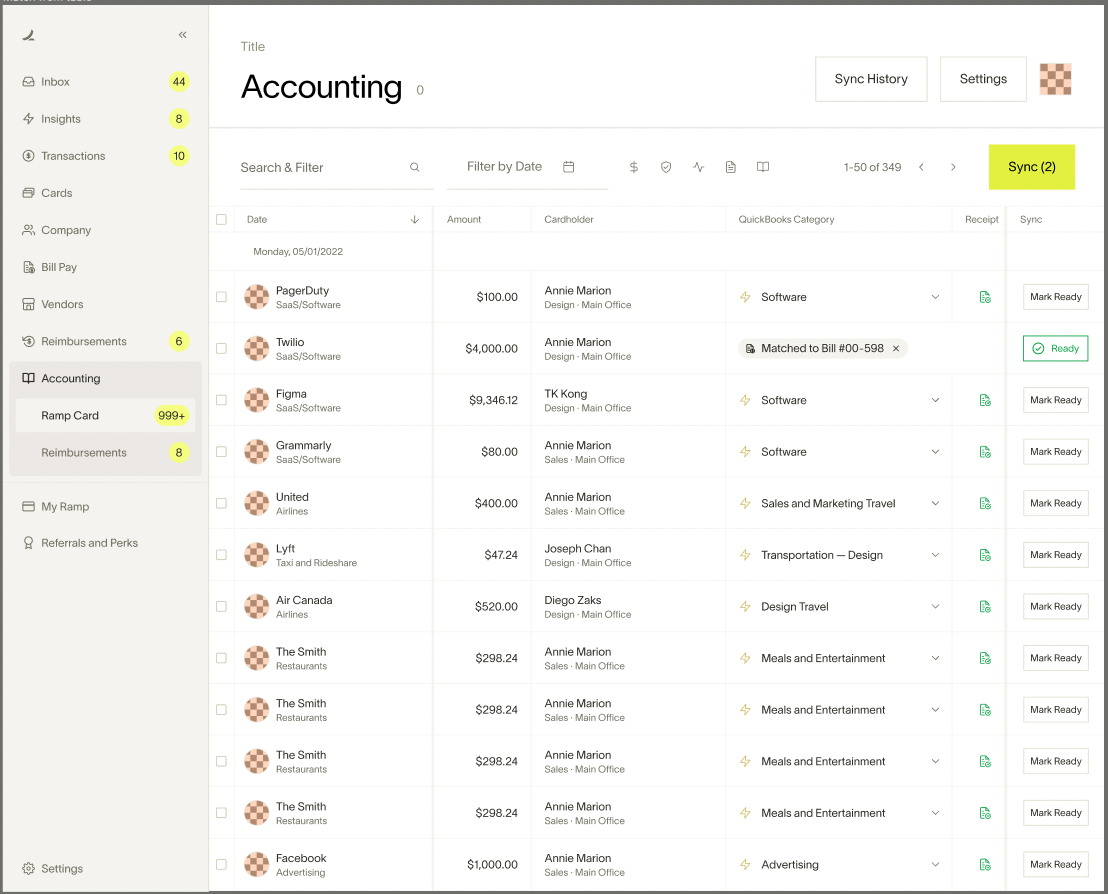The image size is (1108, 894).
Task: Select Ramp Card under Accounting
Action: pos(105,416)
